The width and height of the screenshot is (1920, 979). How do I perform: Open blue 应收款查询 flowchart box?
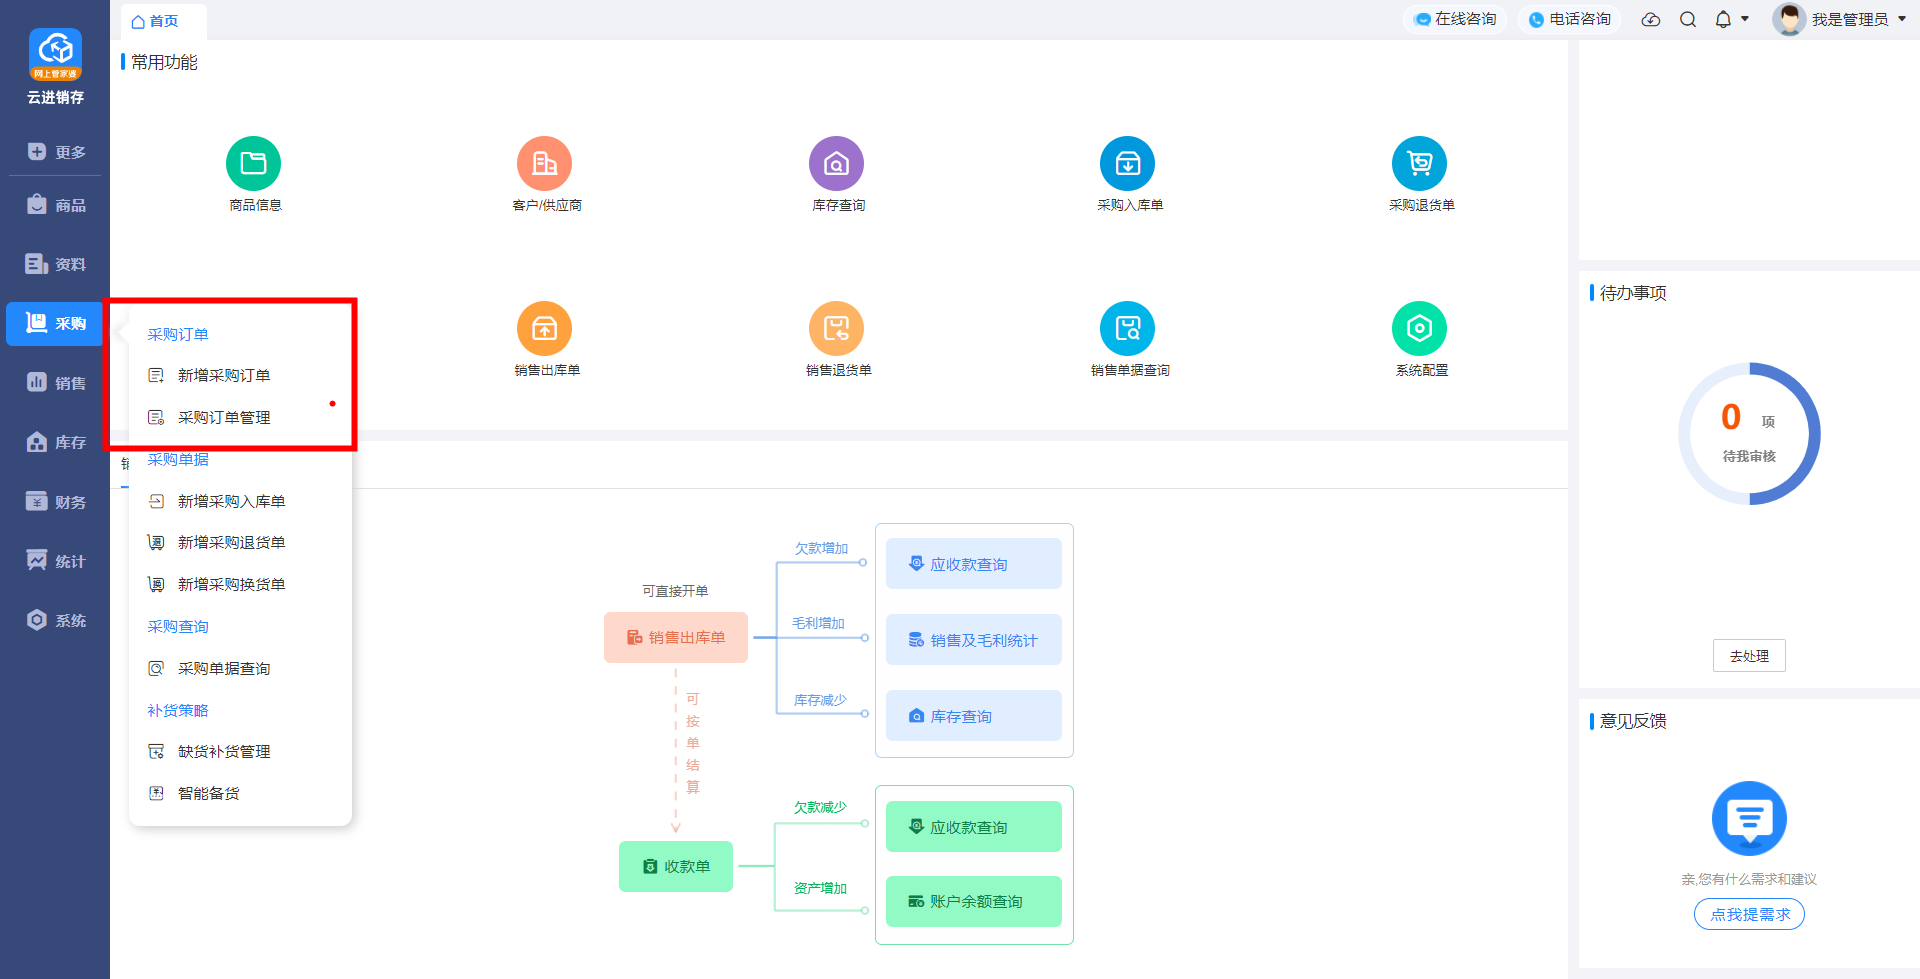974,565
